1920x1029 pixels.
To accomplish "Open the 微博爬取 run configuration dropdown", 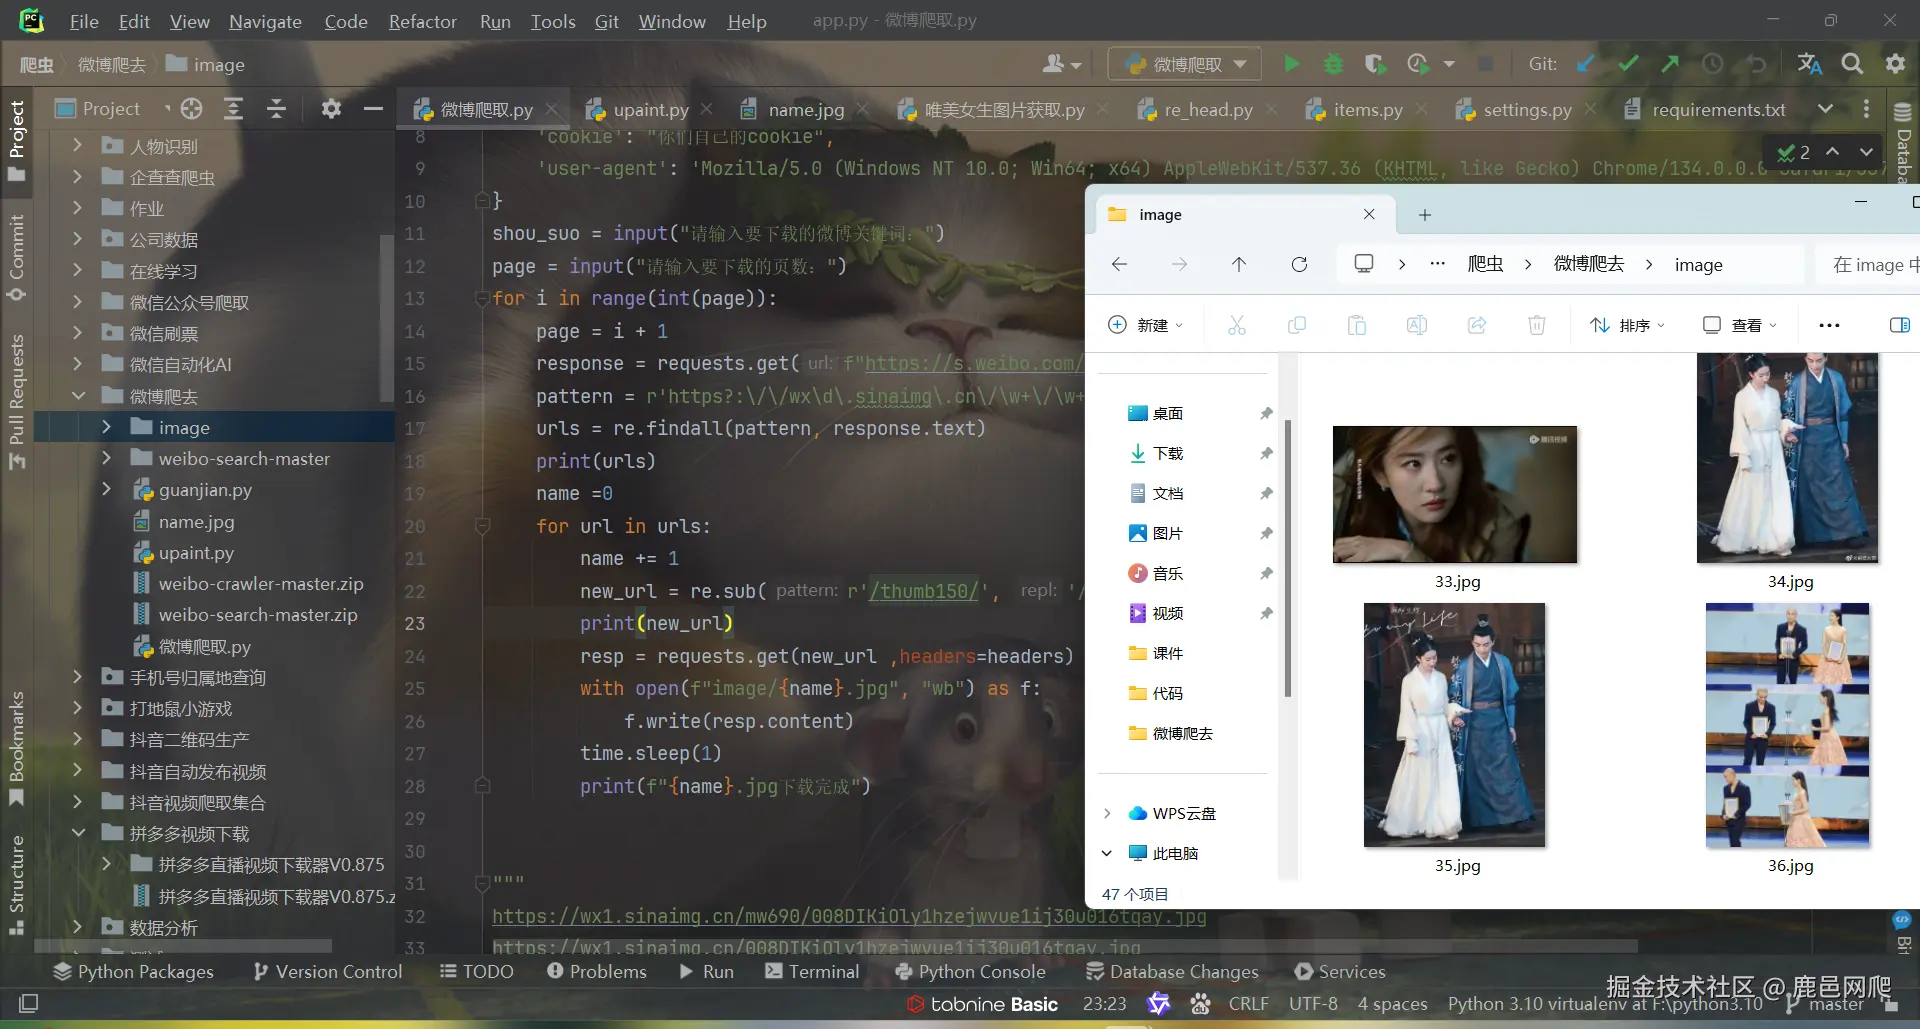I will click(1185, 64).
